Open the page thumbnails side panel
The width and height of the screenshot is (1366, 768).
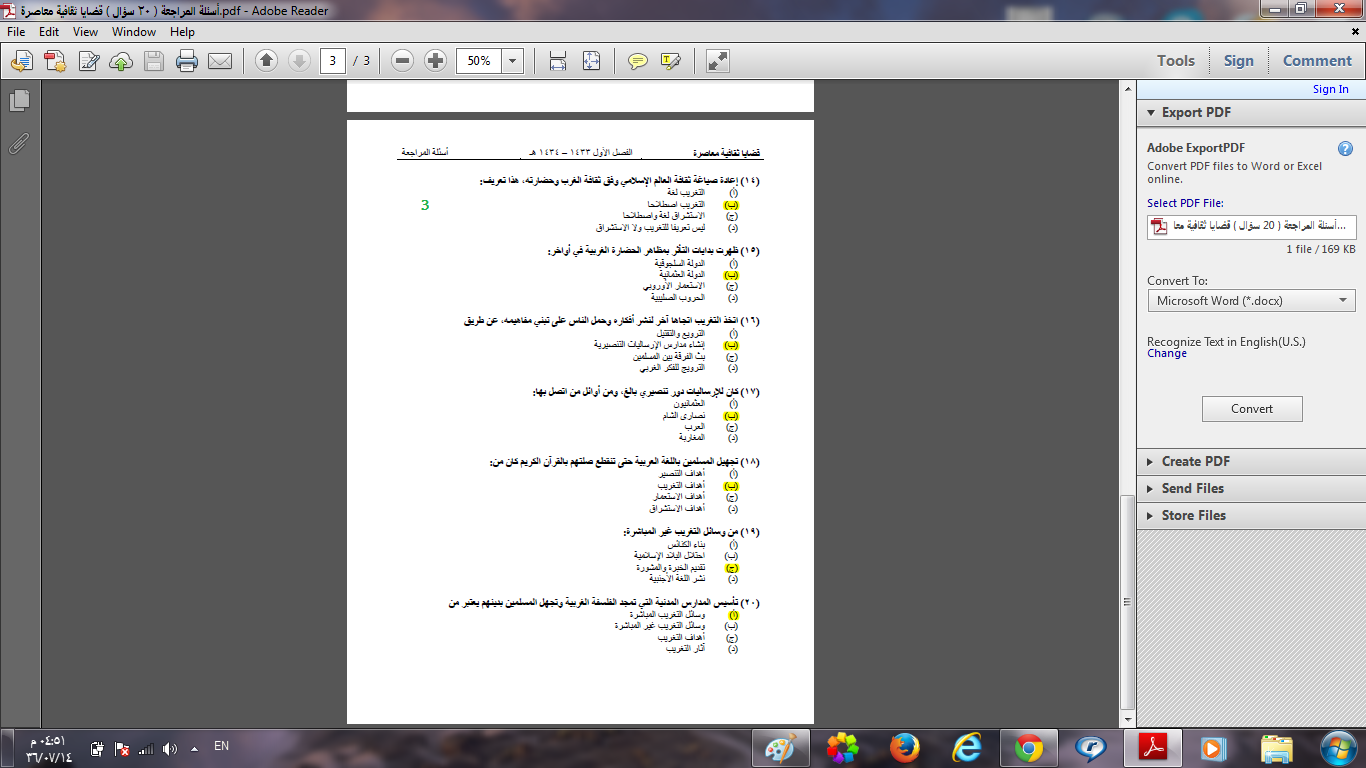(x=19, y=100)
